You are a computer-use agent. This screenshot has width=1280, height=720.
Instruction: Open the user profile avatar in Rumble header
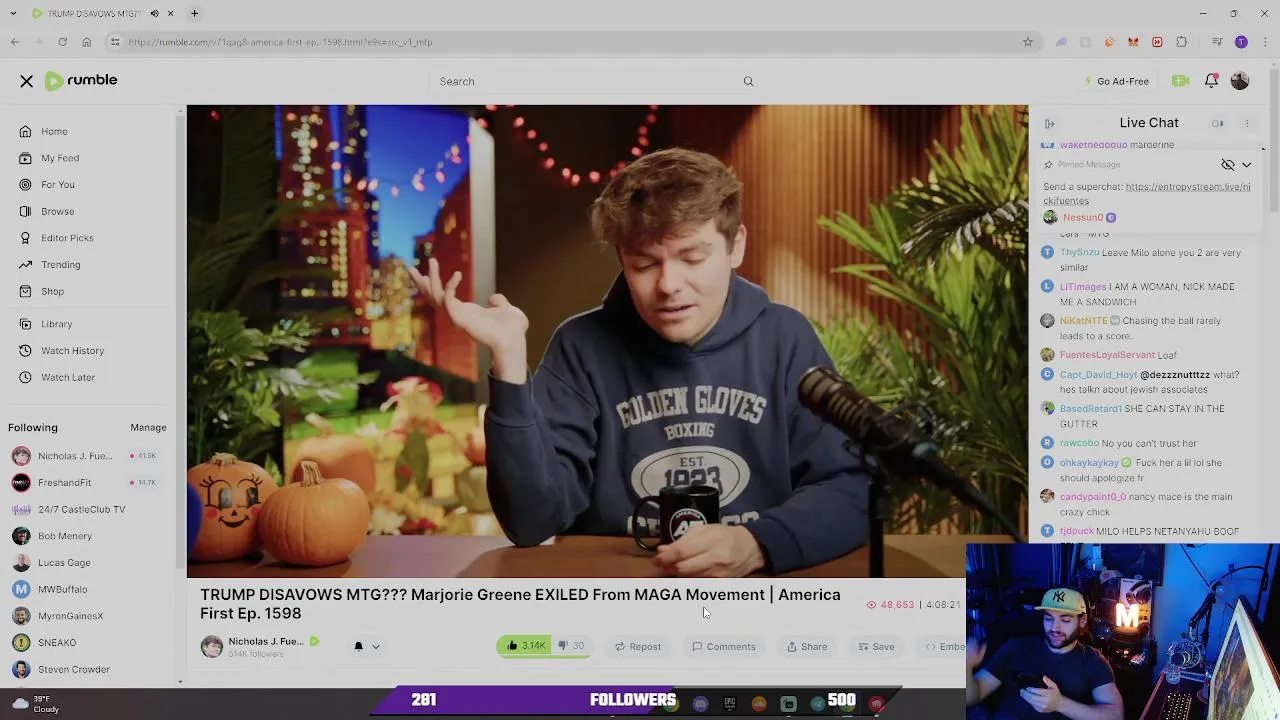(1240, 81)
